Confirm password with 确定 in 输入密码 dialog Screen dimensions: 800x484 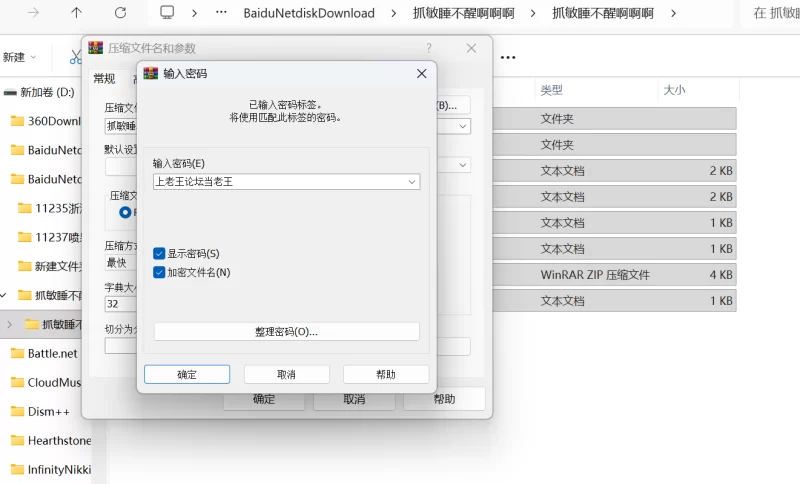(187, 374)
